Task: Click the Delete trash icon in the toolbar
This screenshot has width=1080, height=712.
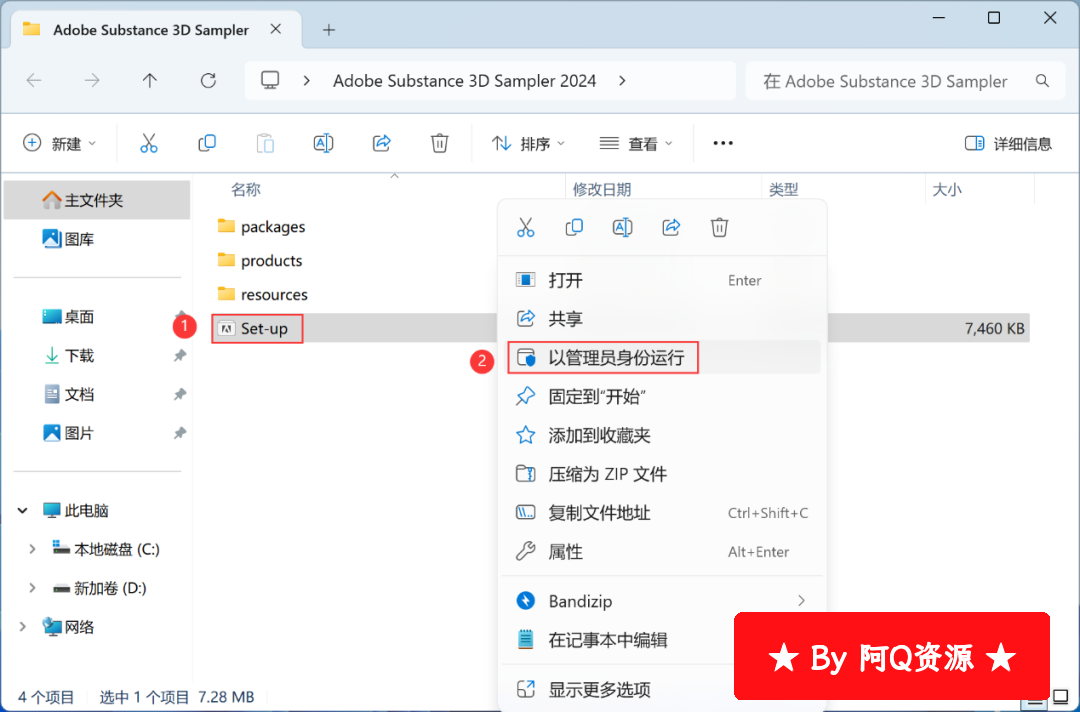Action: (x=439, y=143)
